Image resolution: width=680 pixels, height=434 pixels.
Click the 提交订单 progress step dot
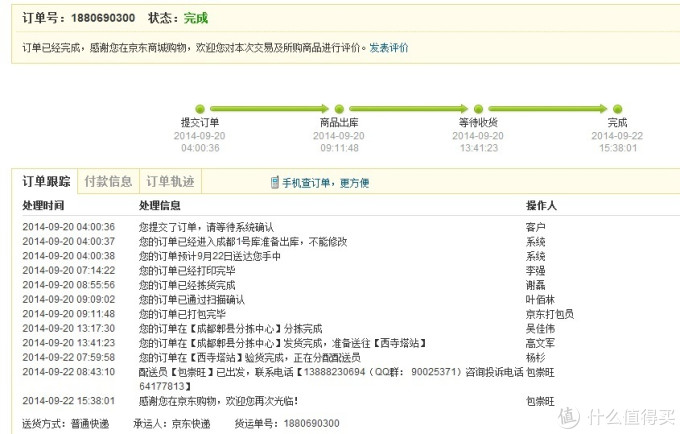click(x=200, y=109)
